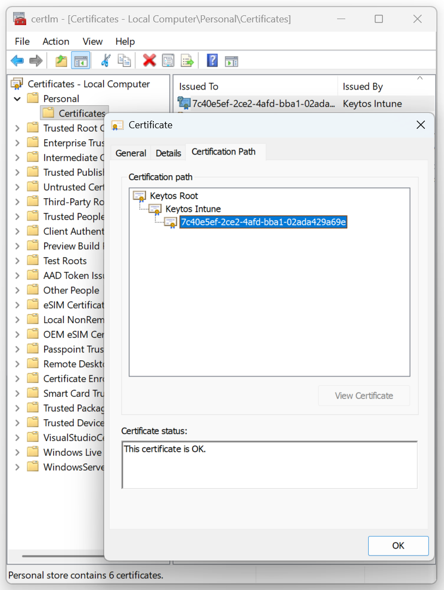The height and width of the screenshot is (590, 444).
Task: Click the 'This certificate is OK.' status text
Action: pyautogui.click(x=165, y=449)
